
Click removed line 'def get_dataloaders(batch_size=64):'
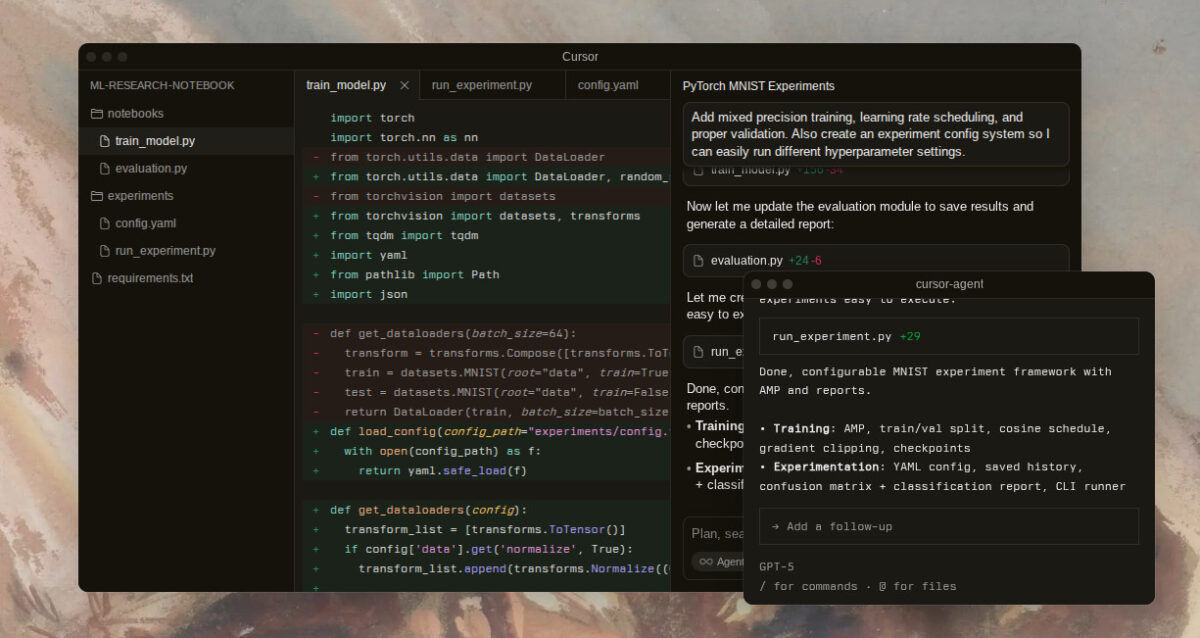(454, 334)
